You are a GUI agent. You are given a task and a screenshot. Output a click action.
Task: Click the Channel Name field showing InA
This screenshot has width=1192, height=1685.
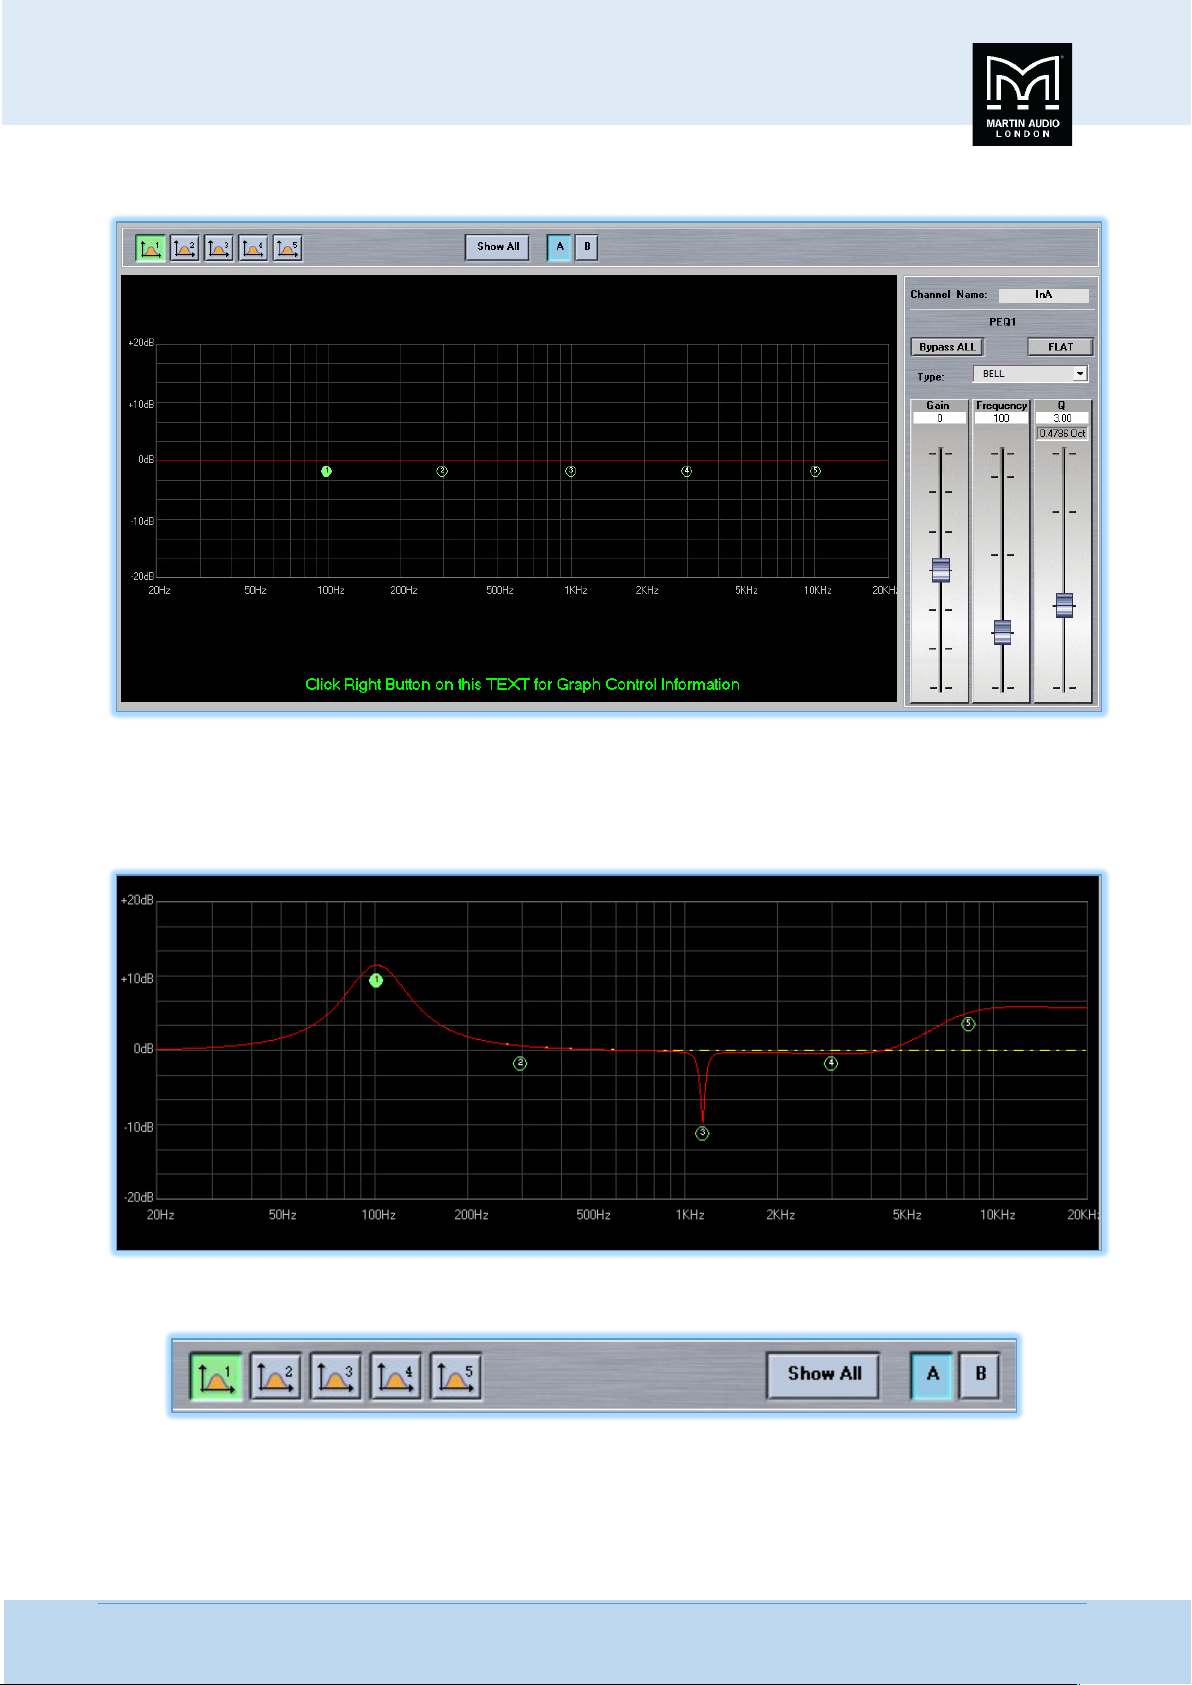point(1043,295)
